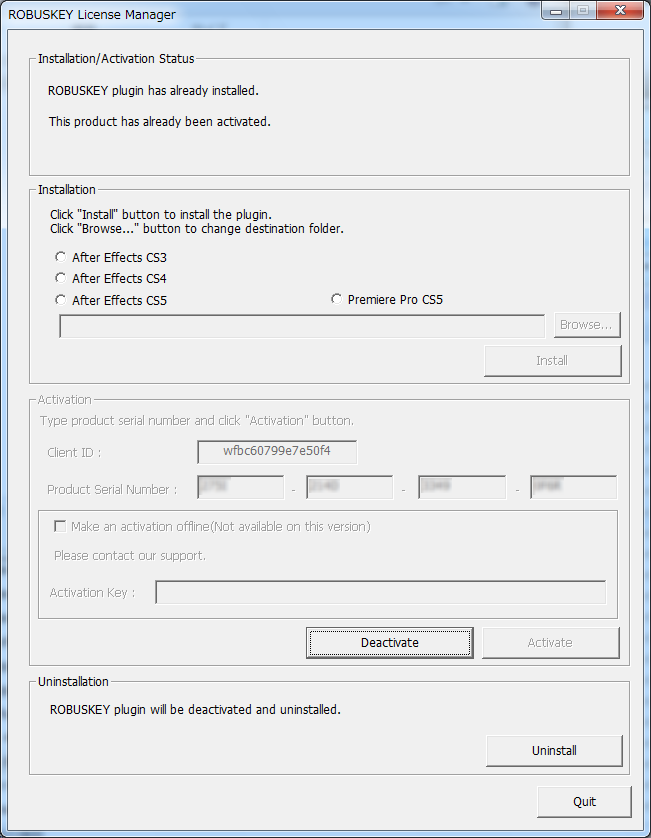Click the Client ID field
651x838 pixels.
point(277,452)
